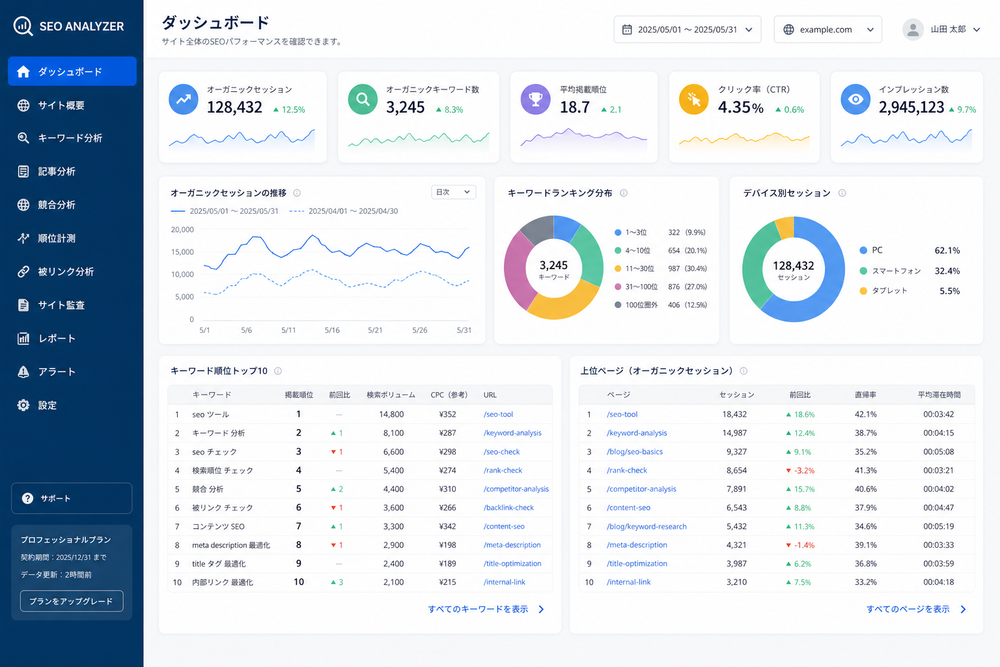Click the 11~30位 yellow legend dot

tap(618, 269)
